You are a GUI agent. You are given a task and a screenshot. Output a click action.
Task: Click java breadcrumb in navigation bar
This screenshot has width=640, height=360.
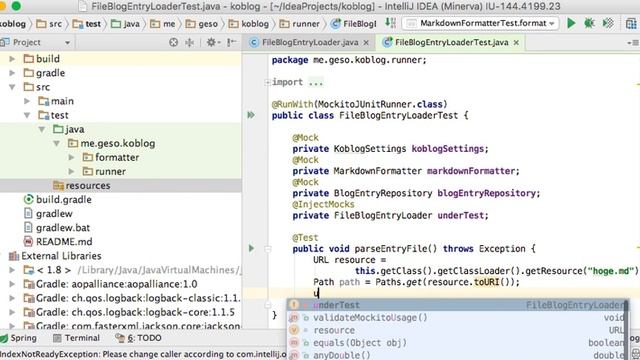point(125,24)
